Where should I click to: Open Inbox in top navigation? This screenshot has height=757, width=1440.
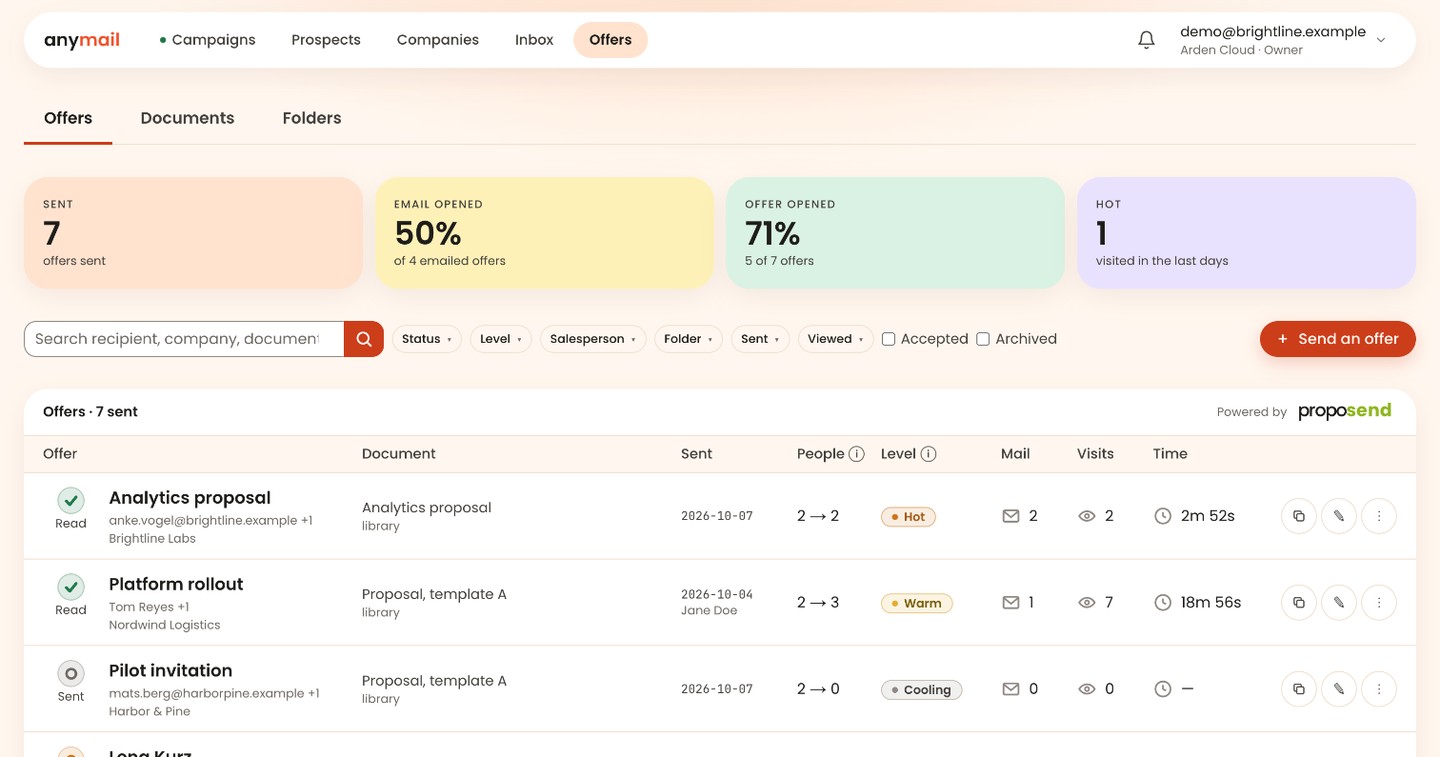click(534, 40)
